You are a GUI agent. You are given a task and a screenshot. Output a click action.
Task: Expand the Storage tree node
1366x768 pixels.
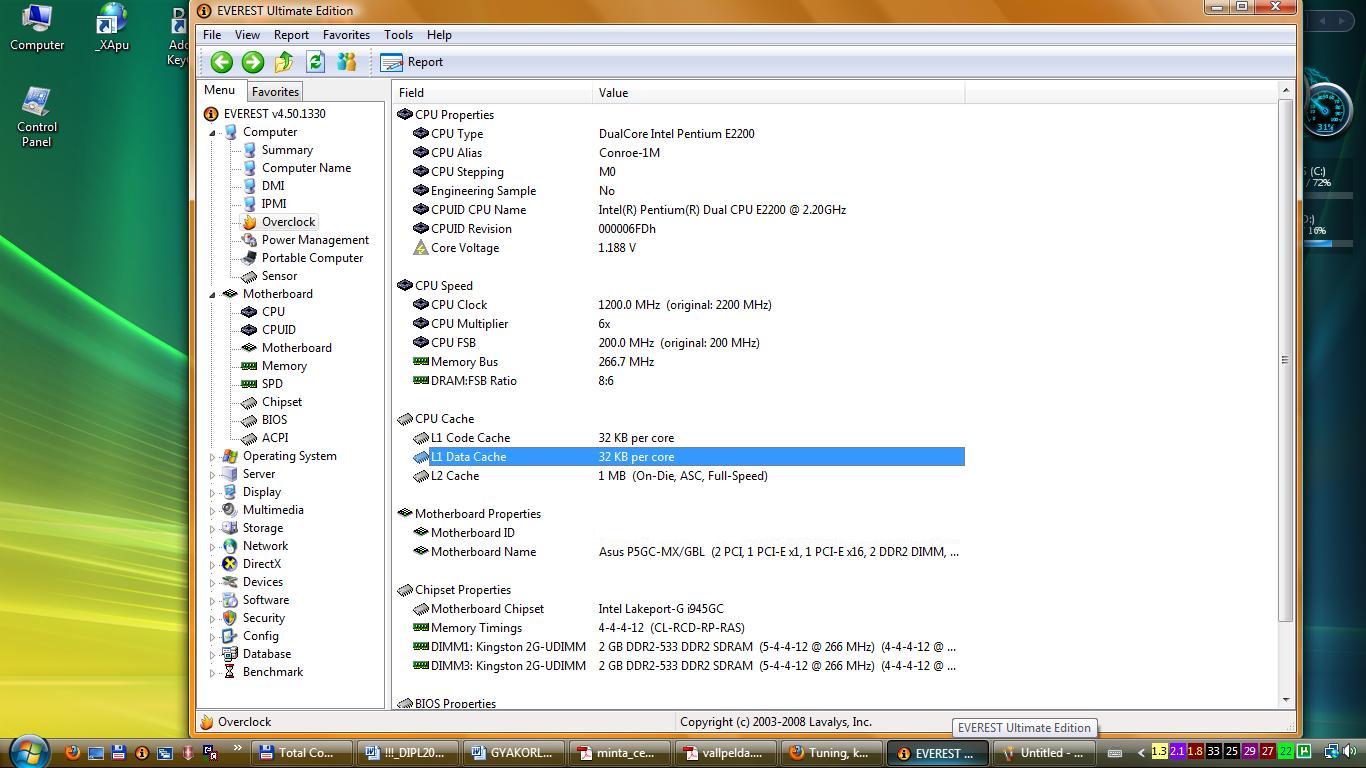212,529
